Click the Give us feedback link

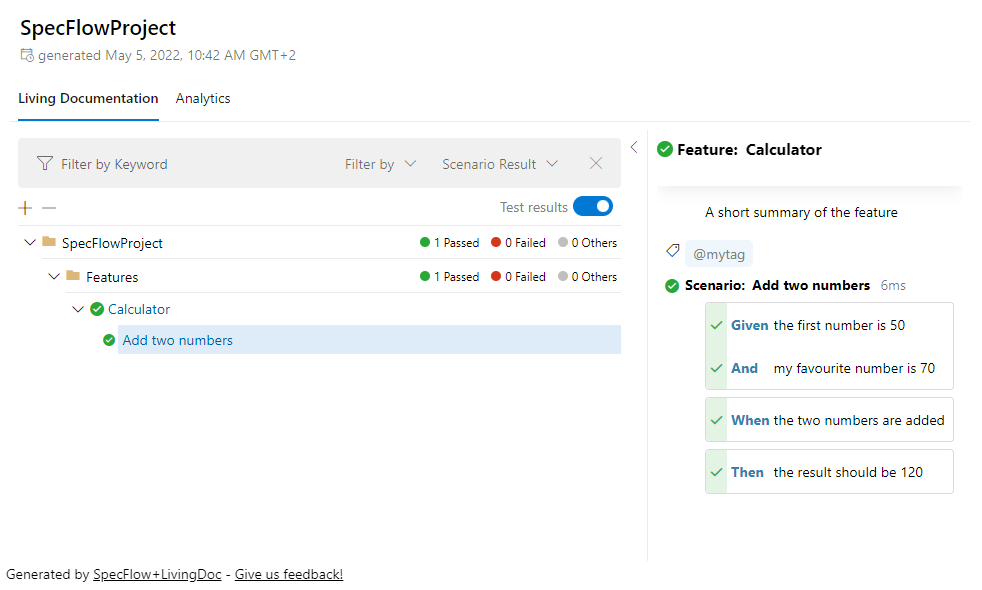[x=288, y=574]
